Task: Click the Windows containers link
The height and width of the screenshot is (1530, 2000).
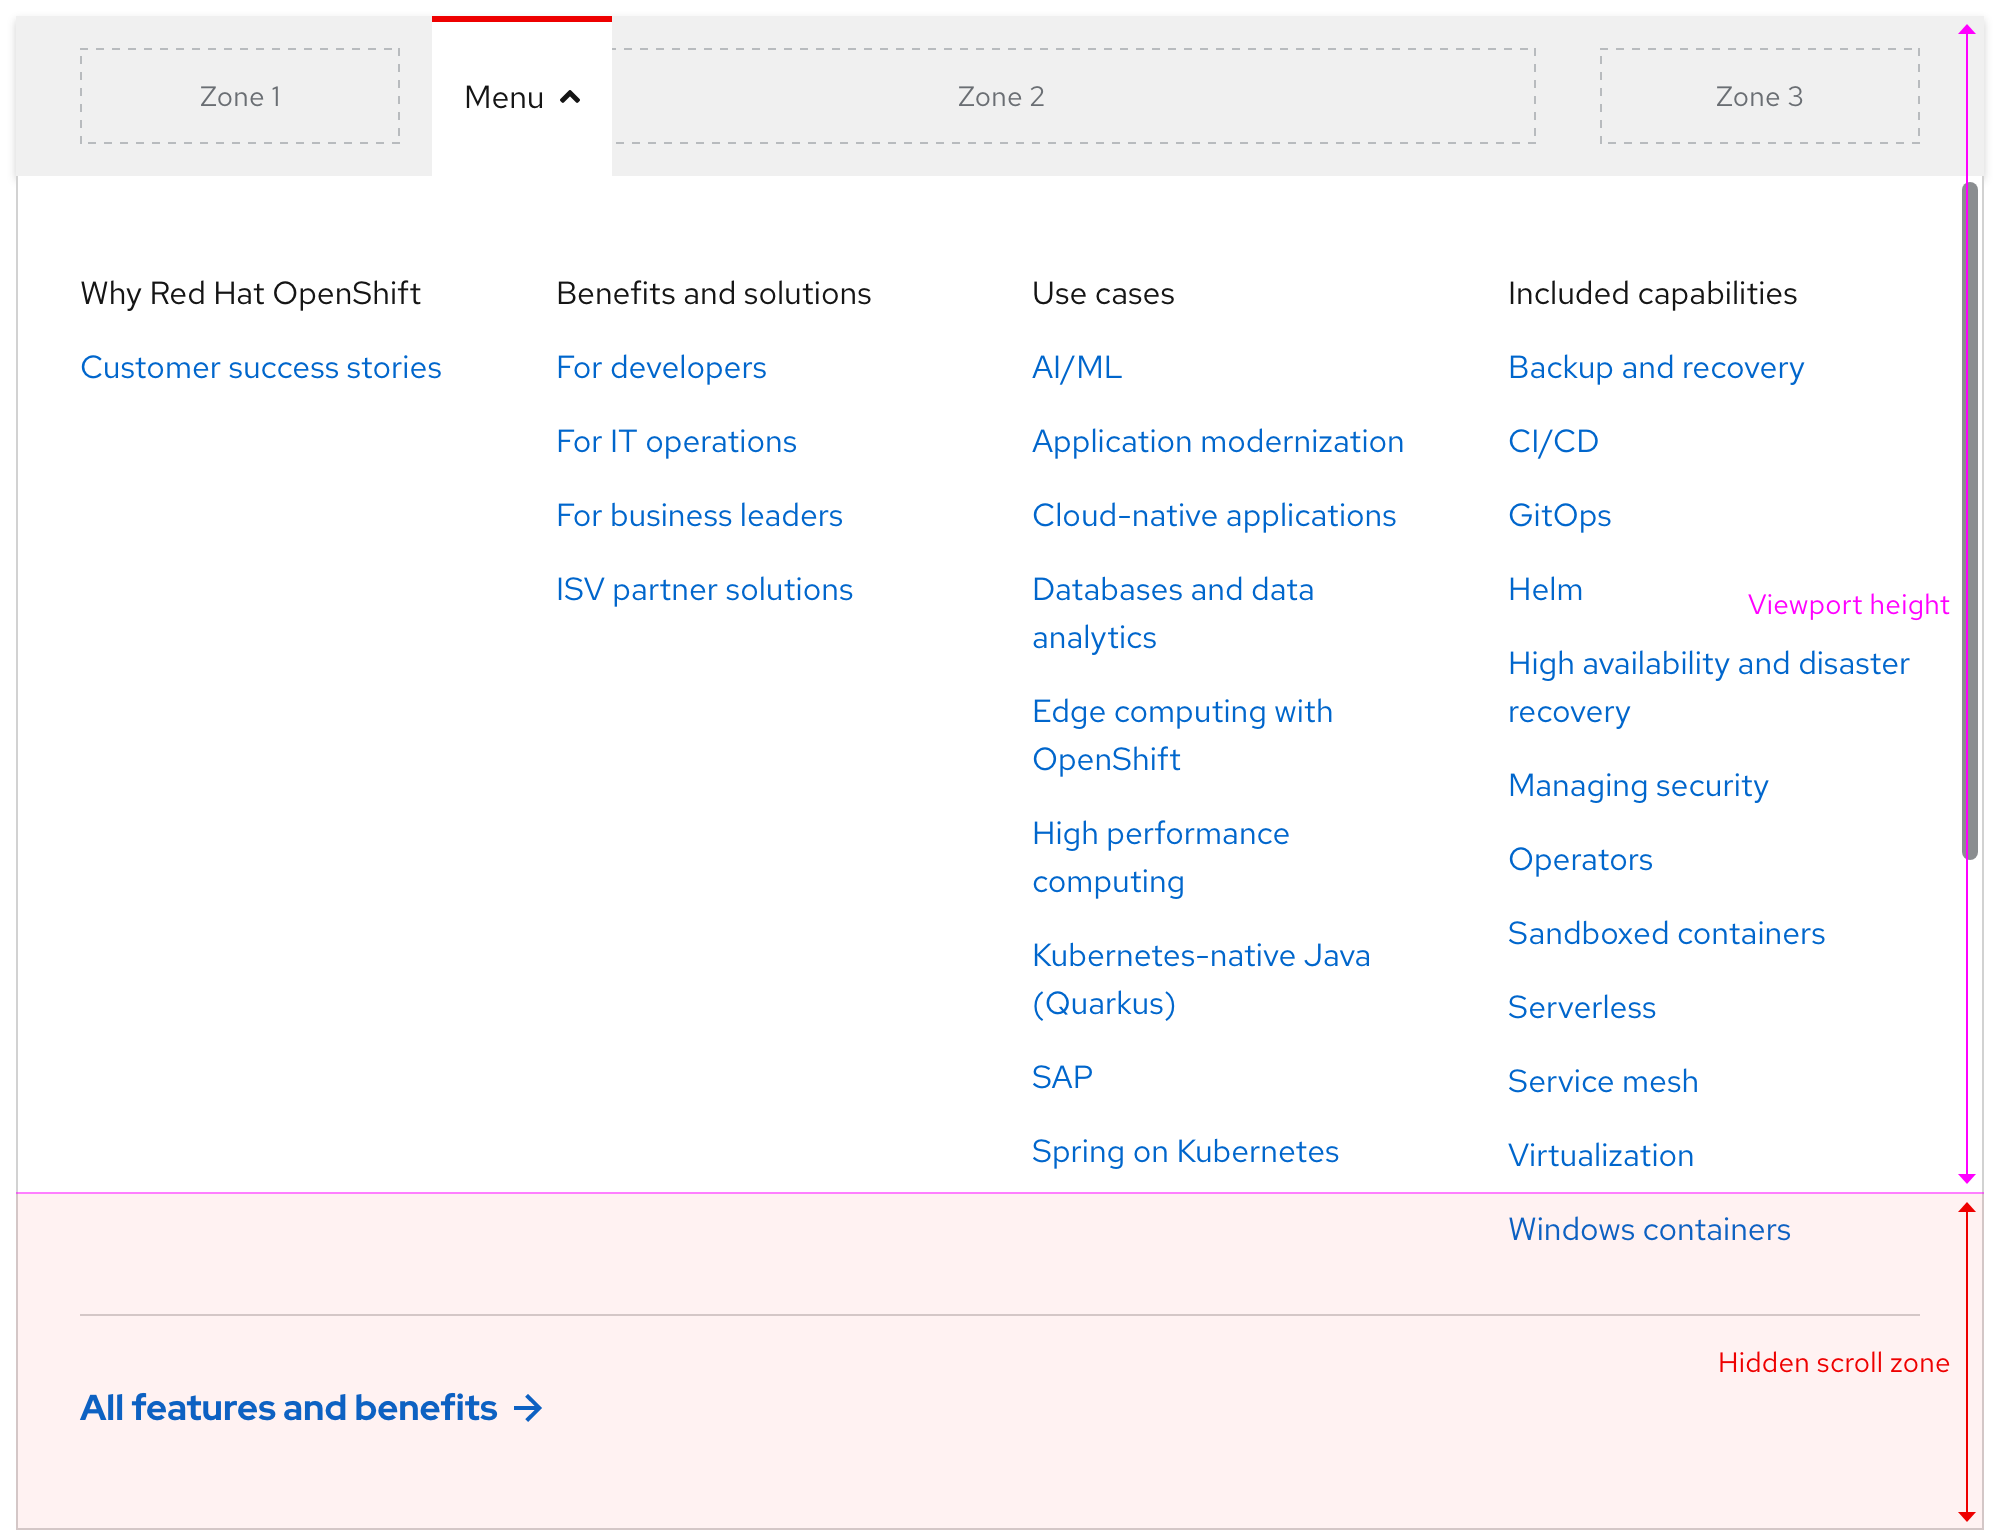Action: pos(1648,1229)
